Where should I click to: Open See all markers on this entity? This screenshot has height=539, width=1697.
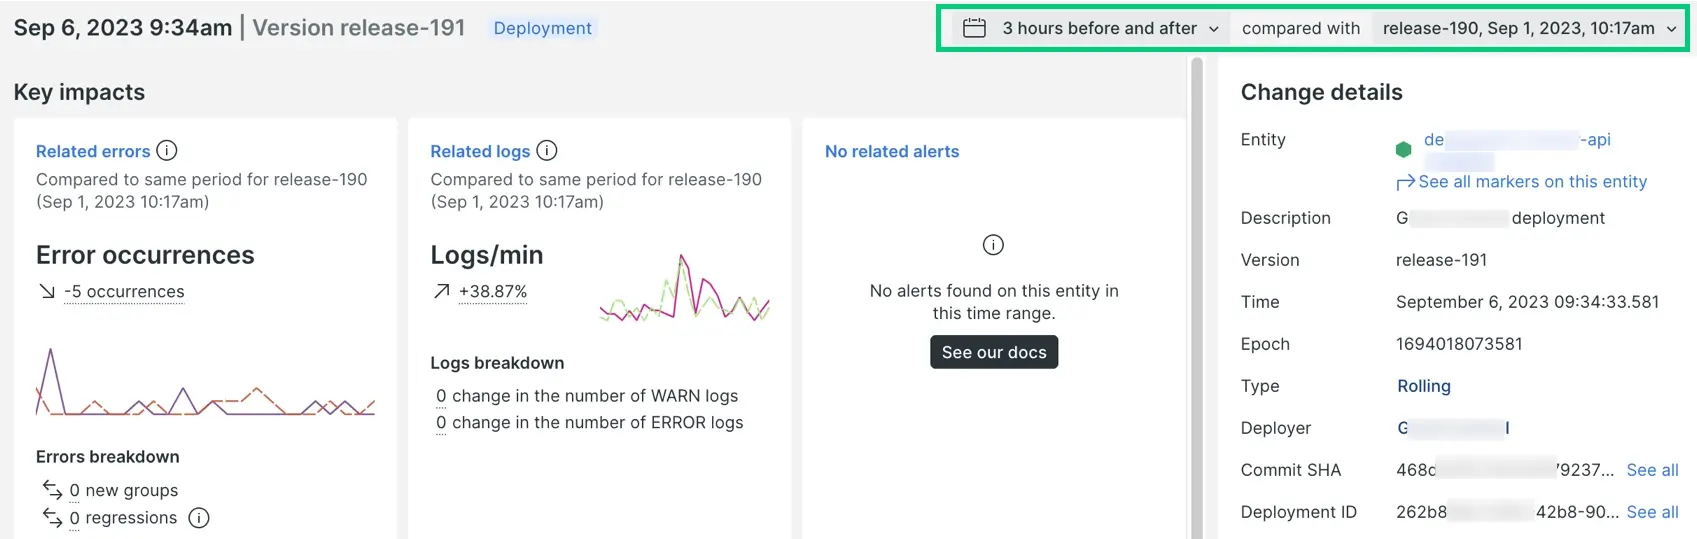click(1532, 182)
